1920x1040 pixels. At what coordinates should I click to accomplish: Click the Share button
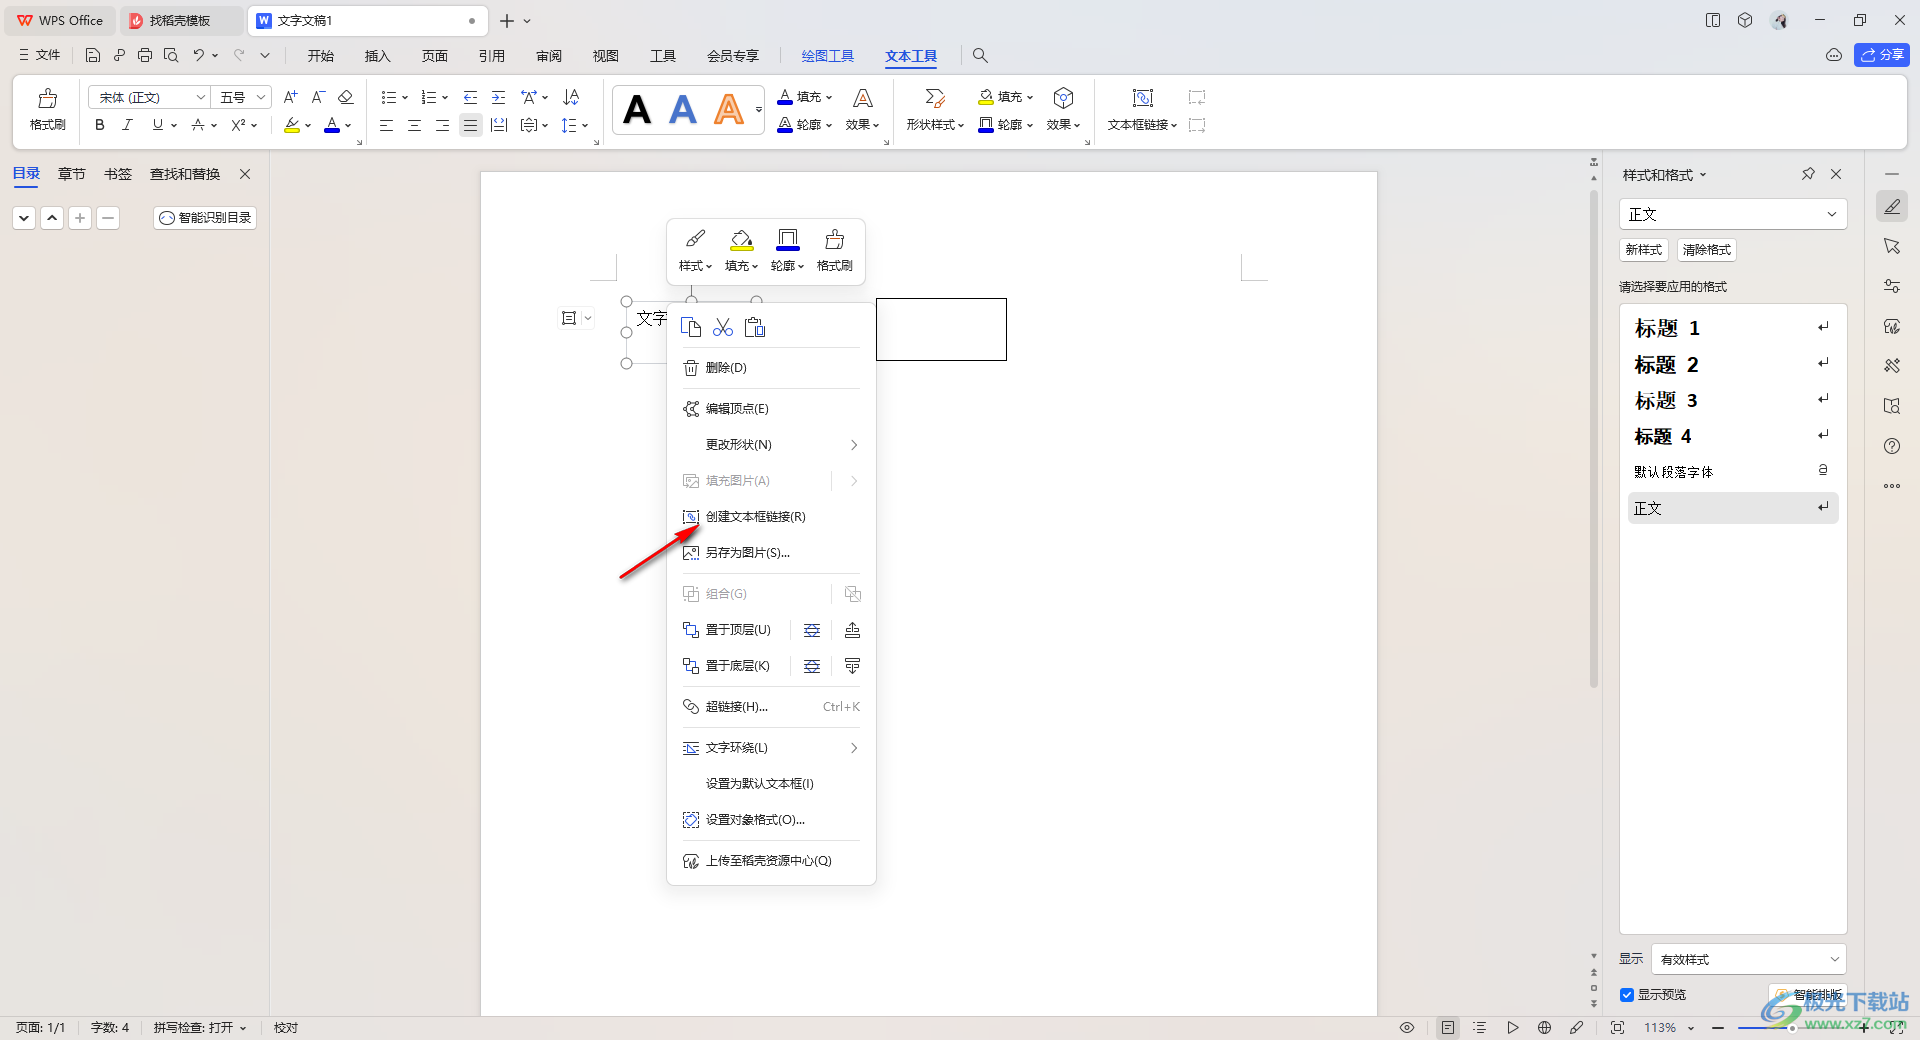click(x=1881, y=55)
